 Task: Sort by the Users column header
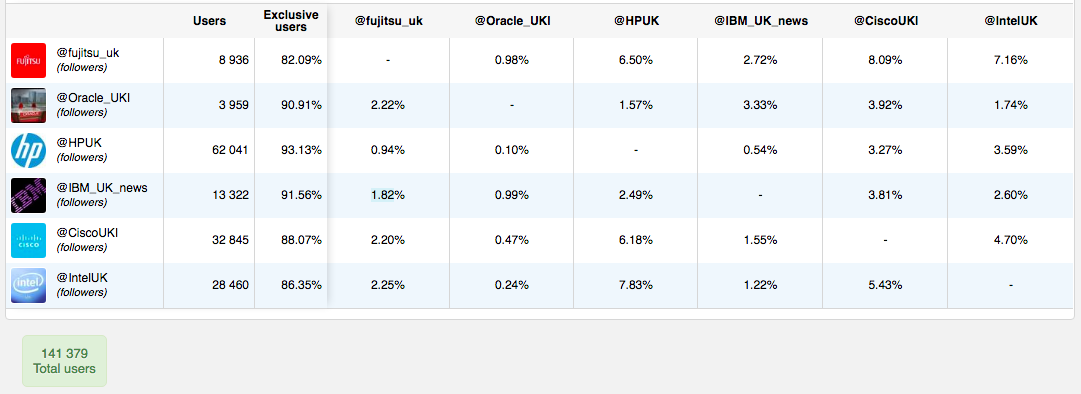pos(210,21)
